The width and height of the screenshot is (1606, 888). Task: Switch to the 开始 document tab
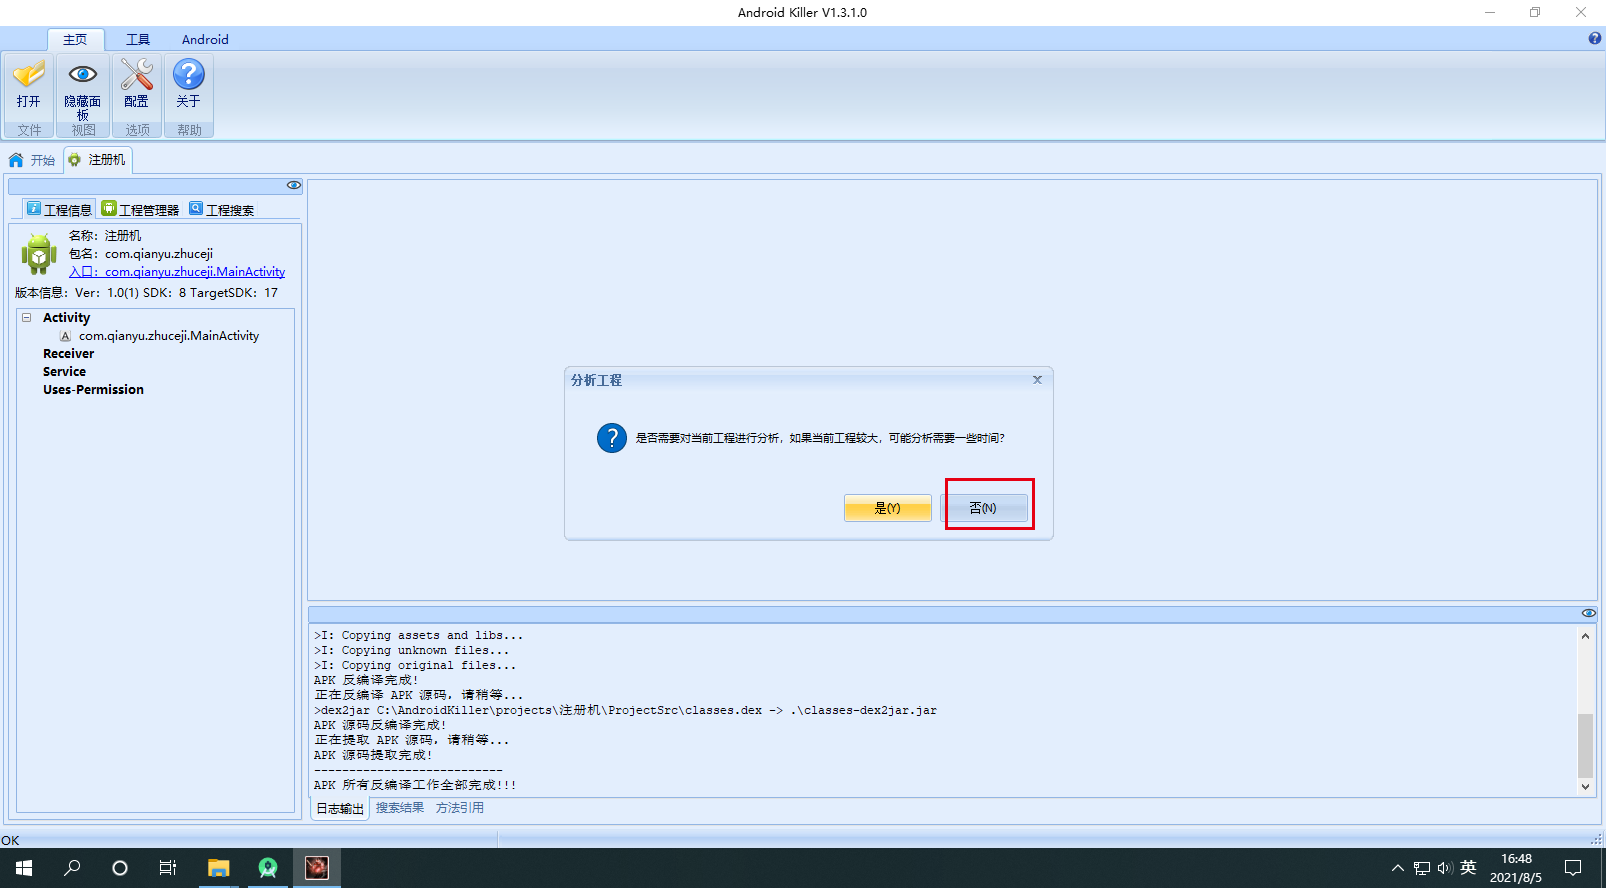click(x=31, y=160)
